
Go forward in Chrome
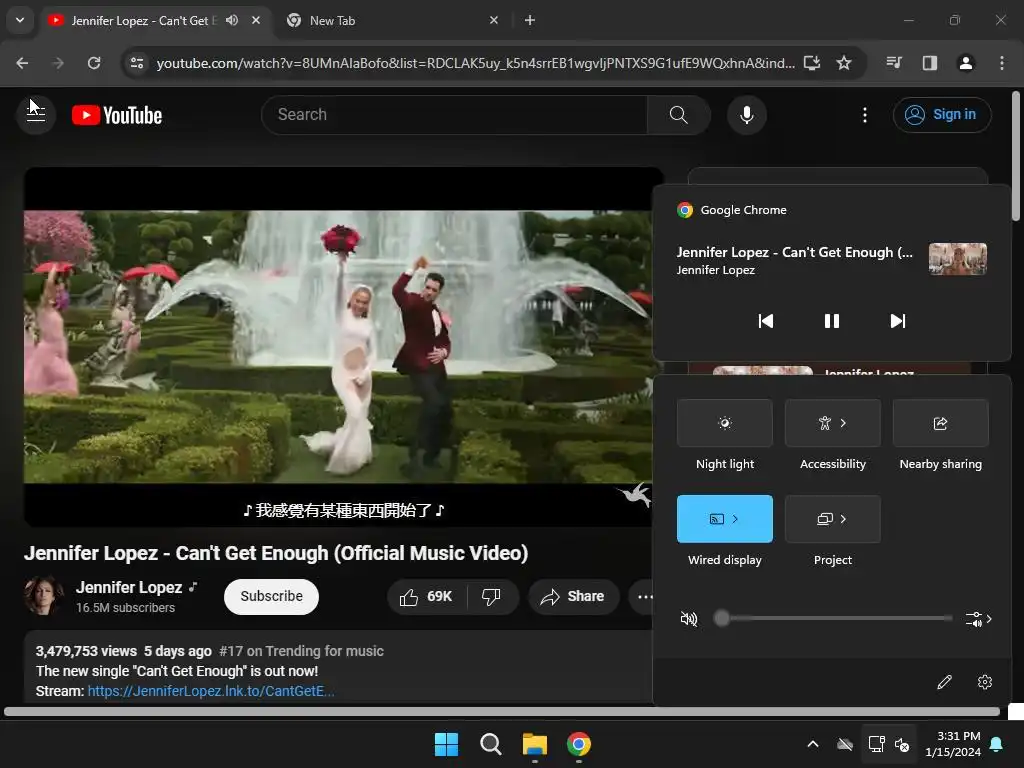pos(58,63)
